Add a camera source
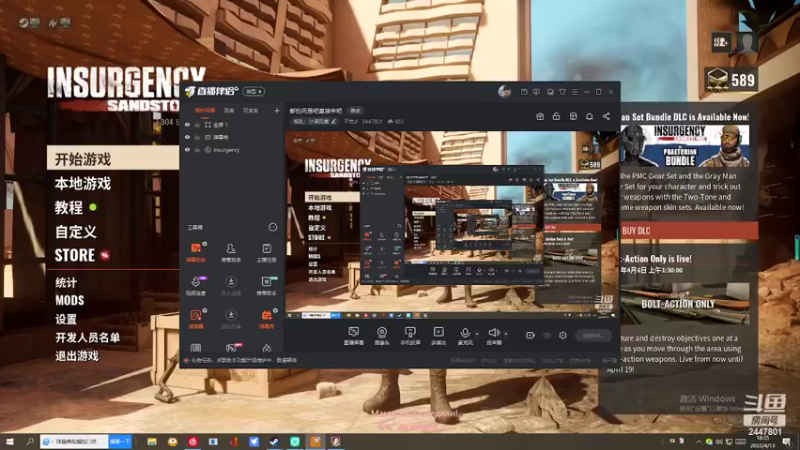Viewport: 800px width, 450px height. pos(382,336)
